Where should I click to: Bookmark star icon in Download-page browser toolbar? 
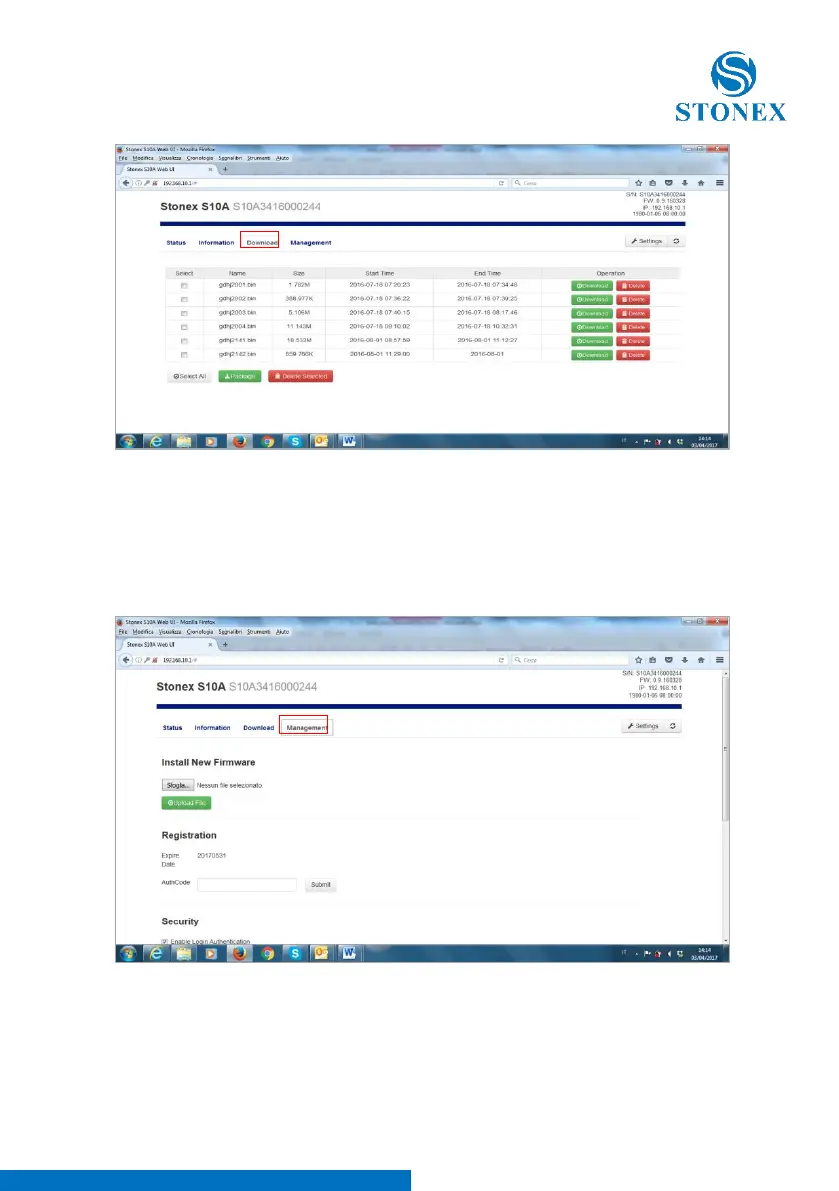pyautogui.click(x=639, y=183)
